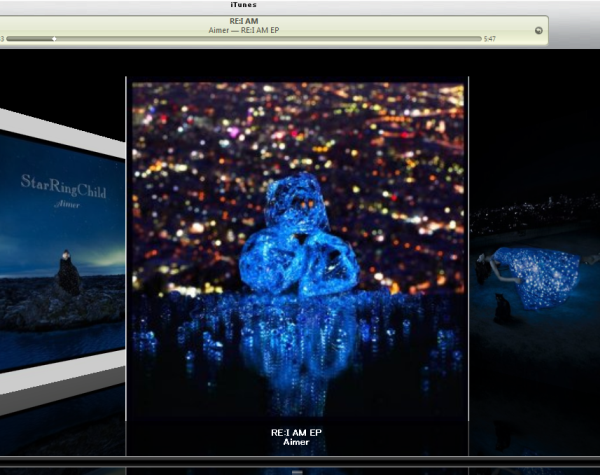Image resolution: width=600 pixels, height=475 pixels.
Task: Click the 'RE:I AM' song title text
Action: point(244,21)
